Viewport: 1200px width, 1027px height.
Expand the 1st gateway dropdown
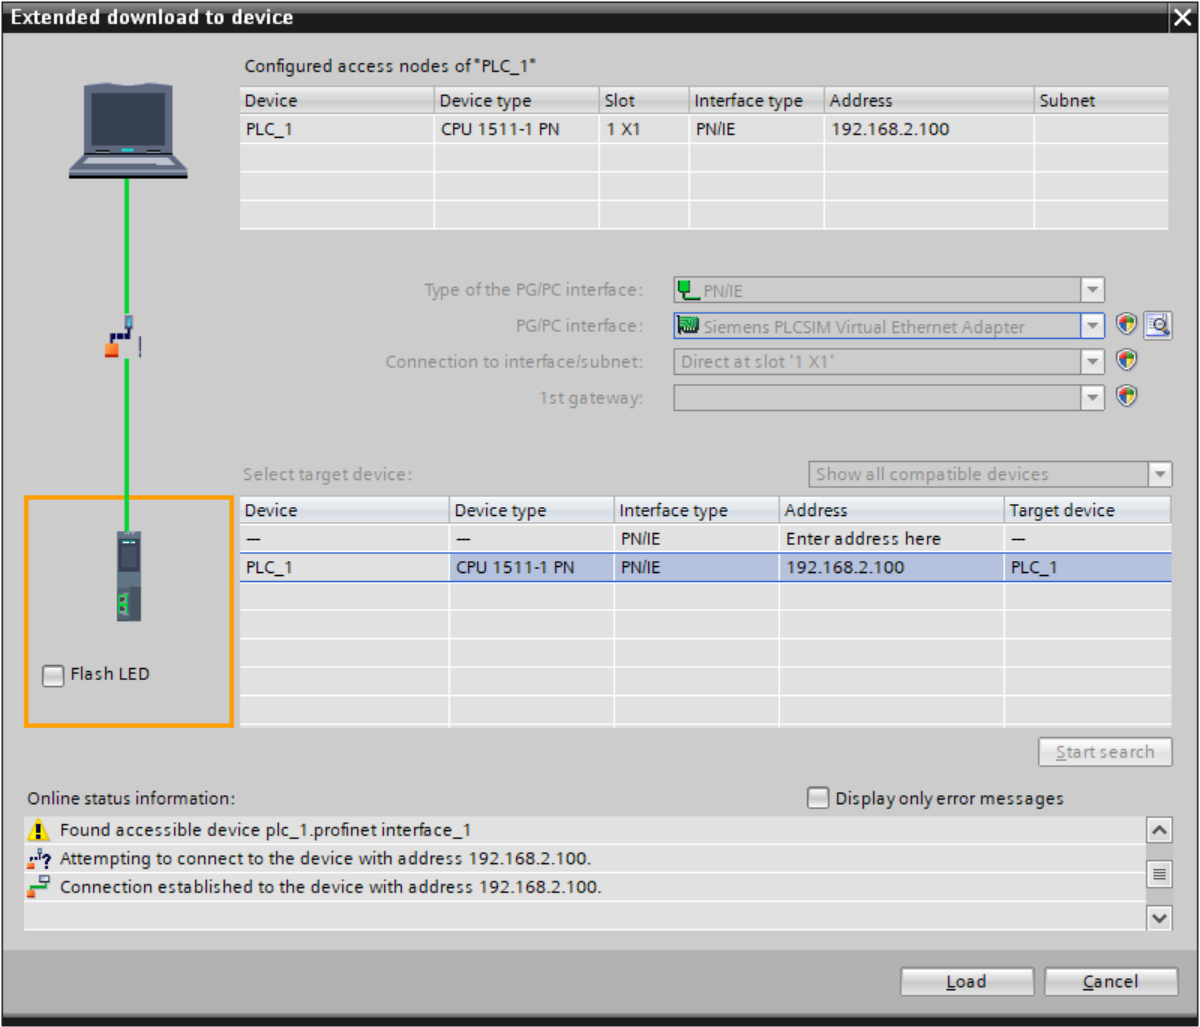coord(1093,397)
